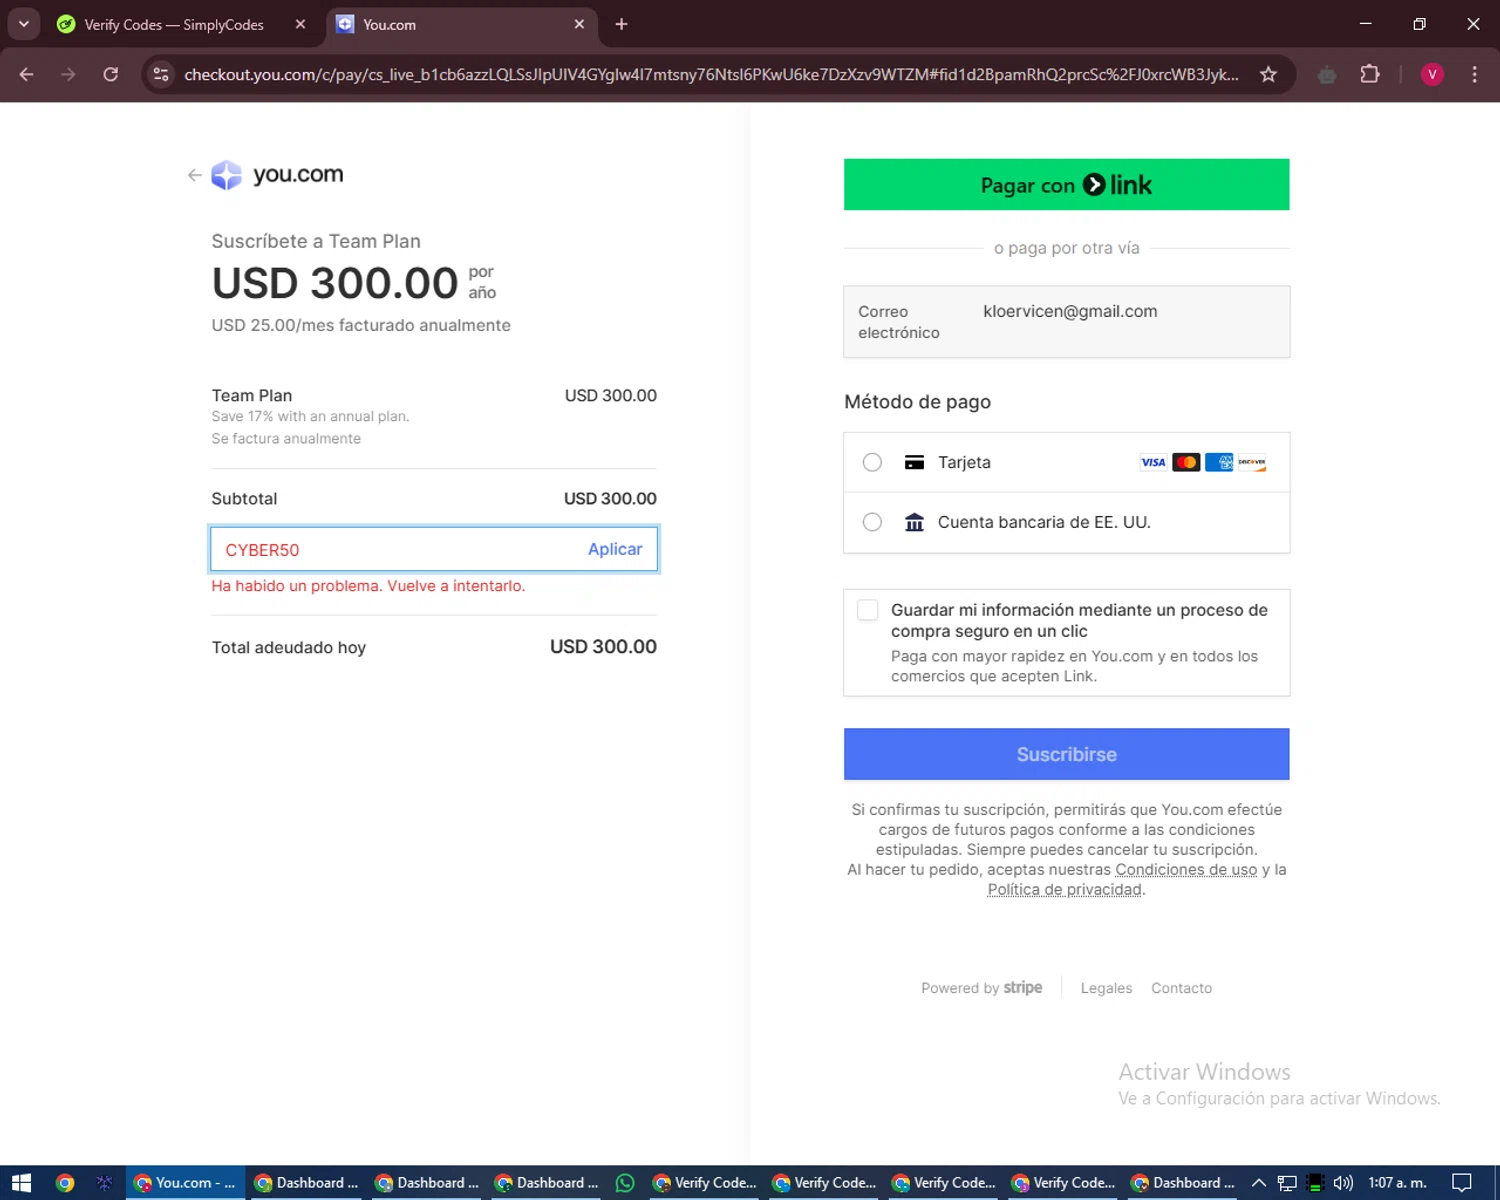Open the profile avatar V
This screenshot has width=1500, height=1200.
(x=1432, y=74)
